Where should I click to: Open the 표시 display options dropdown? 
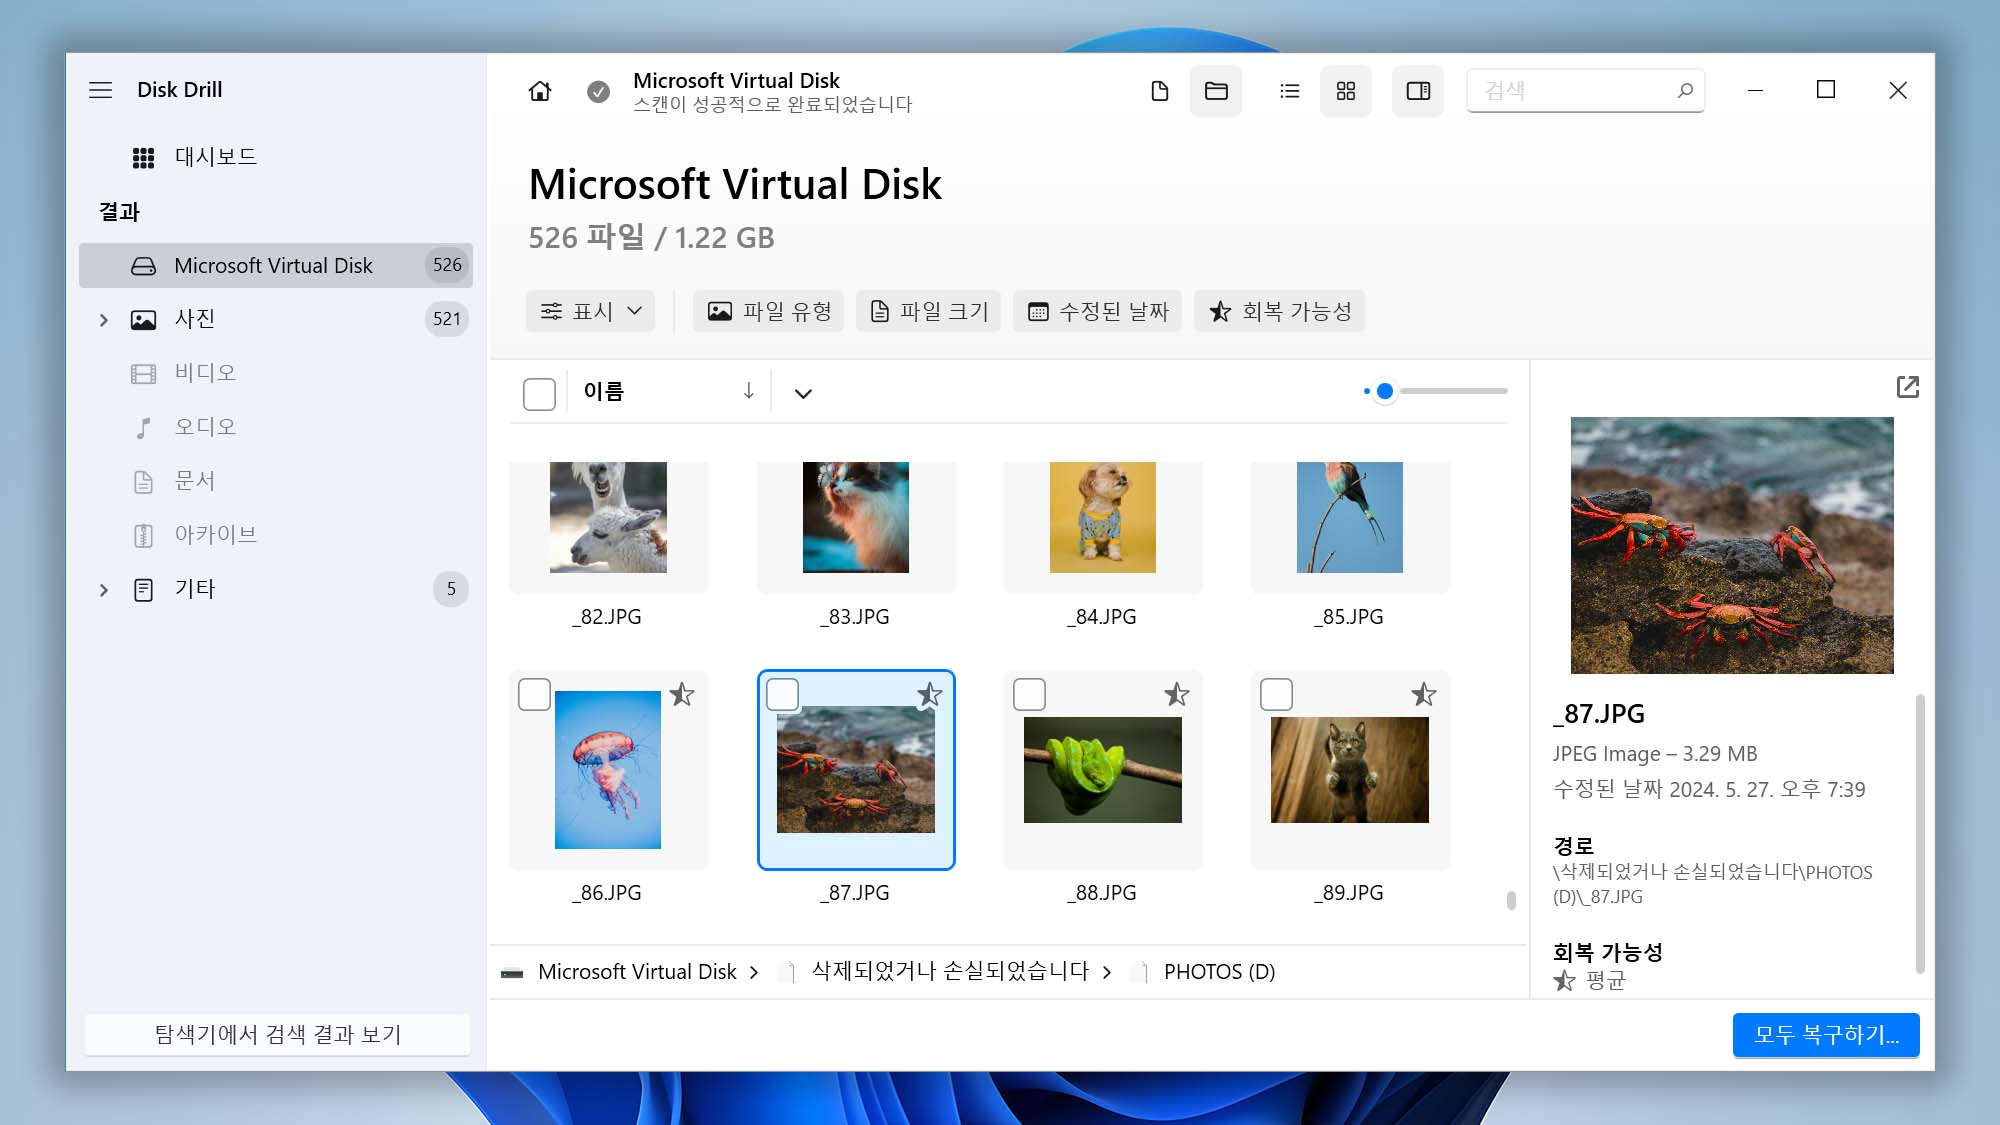(x=590, y=311)
